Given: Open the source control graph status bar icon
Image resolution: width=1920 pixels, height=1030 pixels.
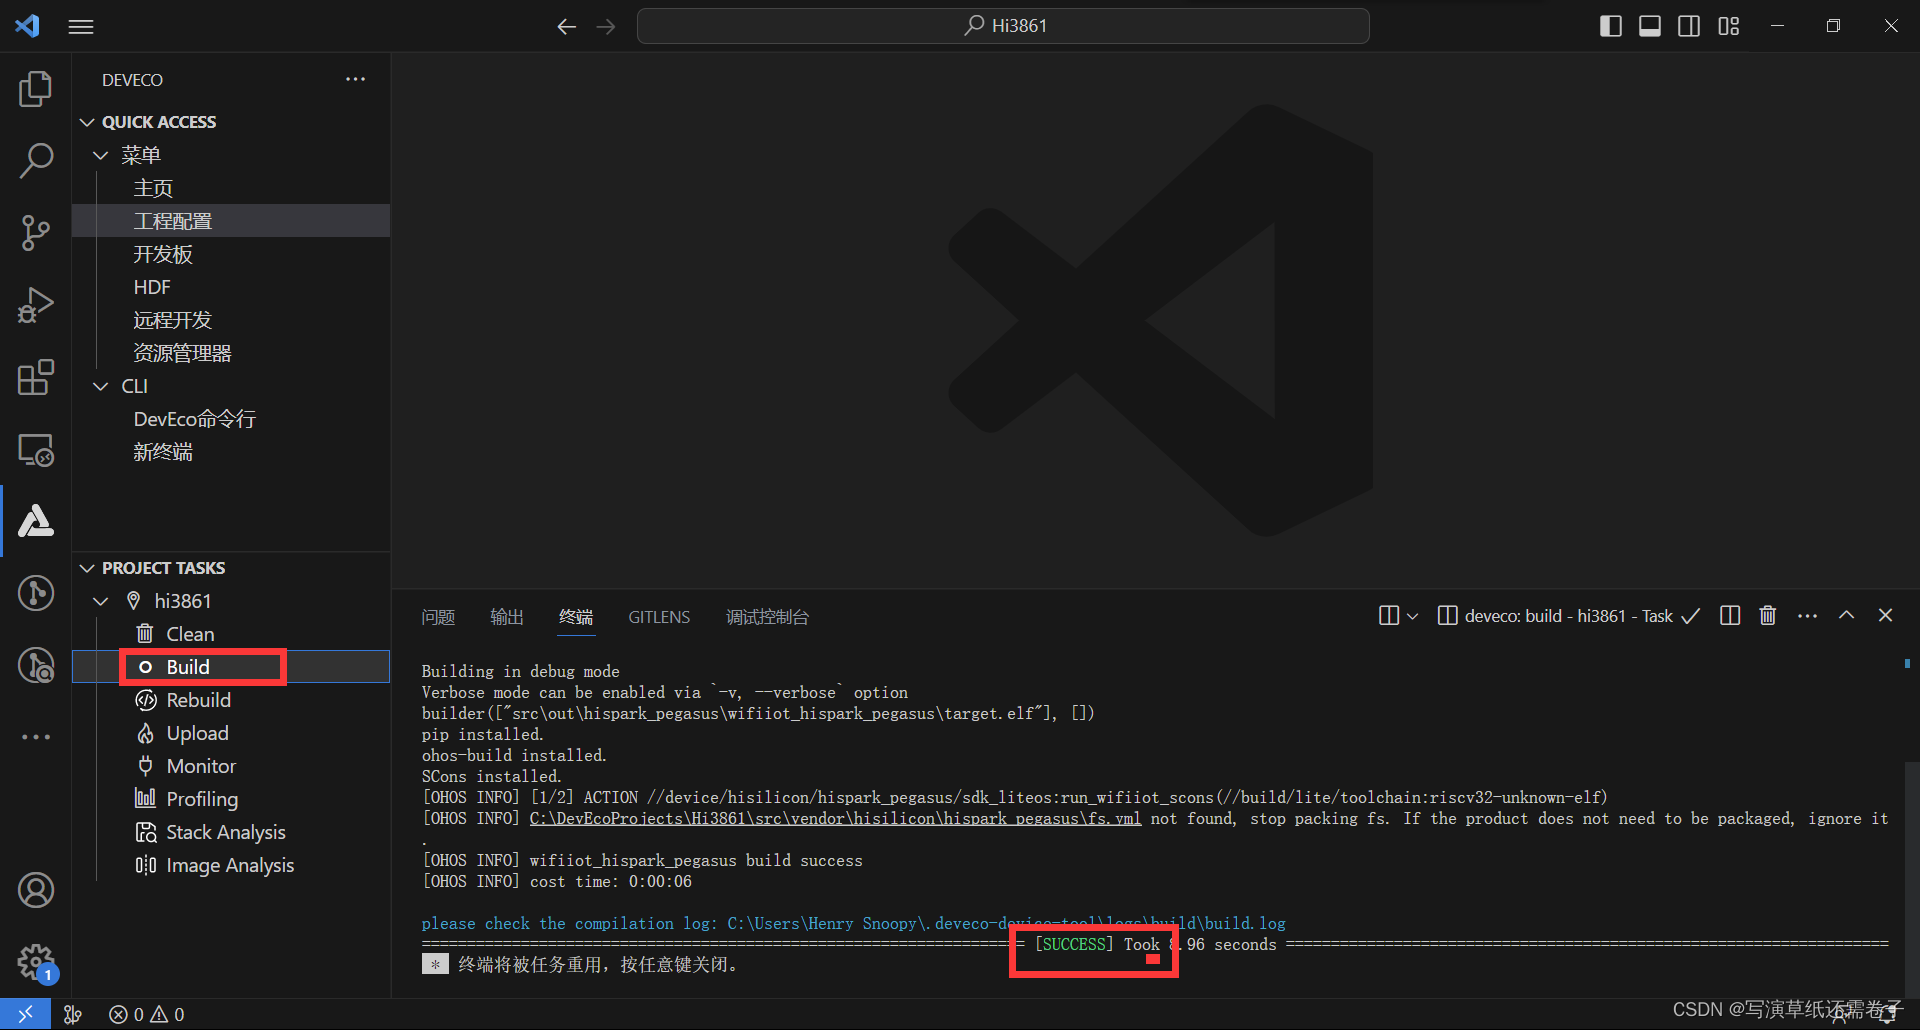Looking at the screenshot, I should pyautogui.click(x=72, y=1014).
